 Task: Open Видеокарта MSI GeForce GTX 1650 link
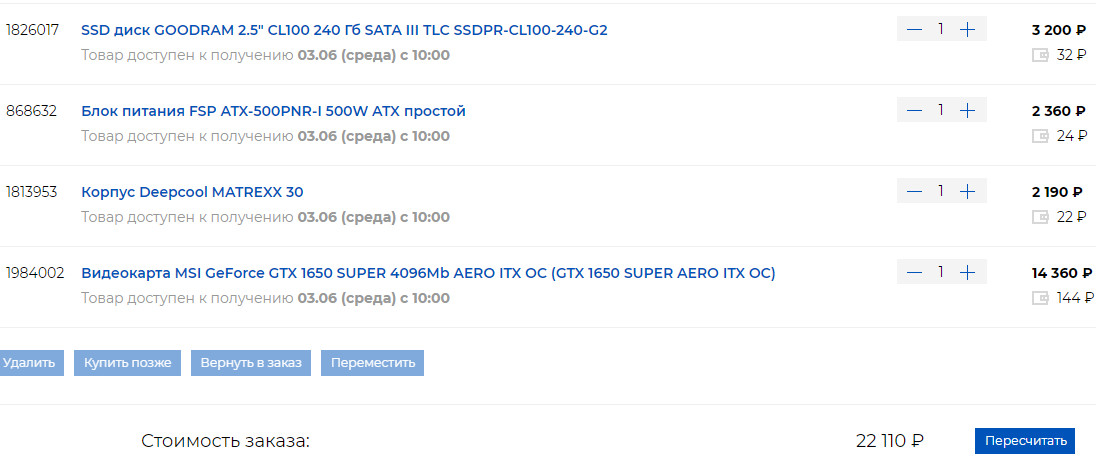click(x=428, y=273)
